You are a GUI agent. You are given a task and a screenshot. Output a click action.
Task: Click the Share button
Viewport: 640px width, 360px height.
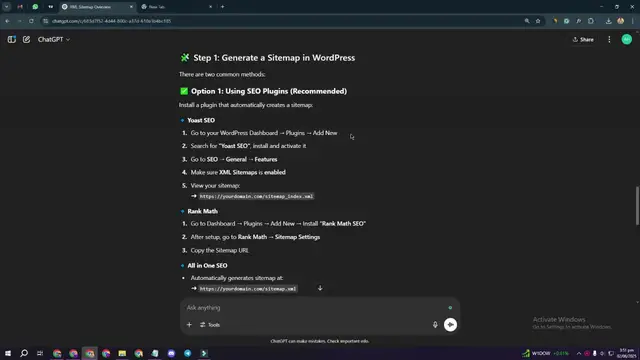point(583,40)
